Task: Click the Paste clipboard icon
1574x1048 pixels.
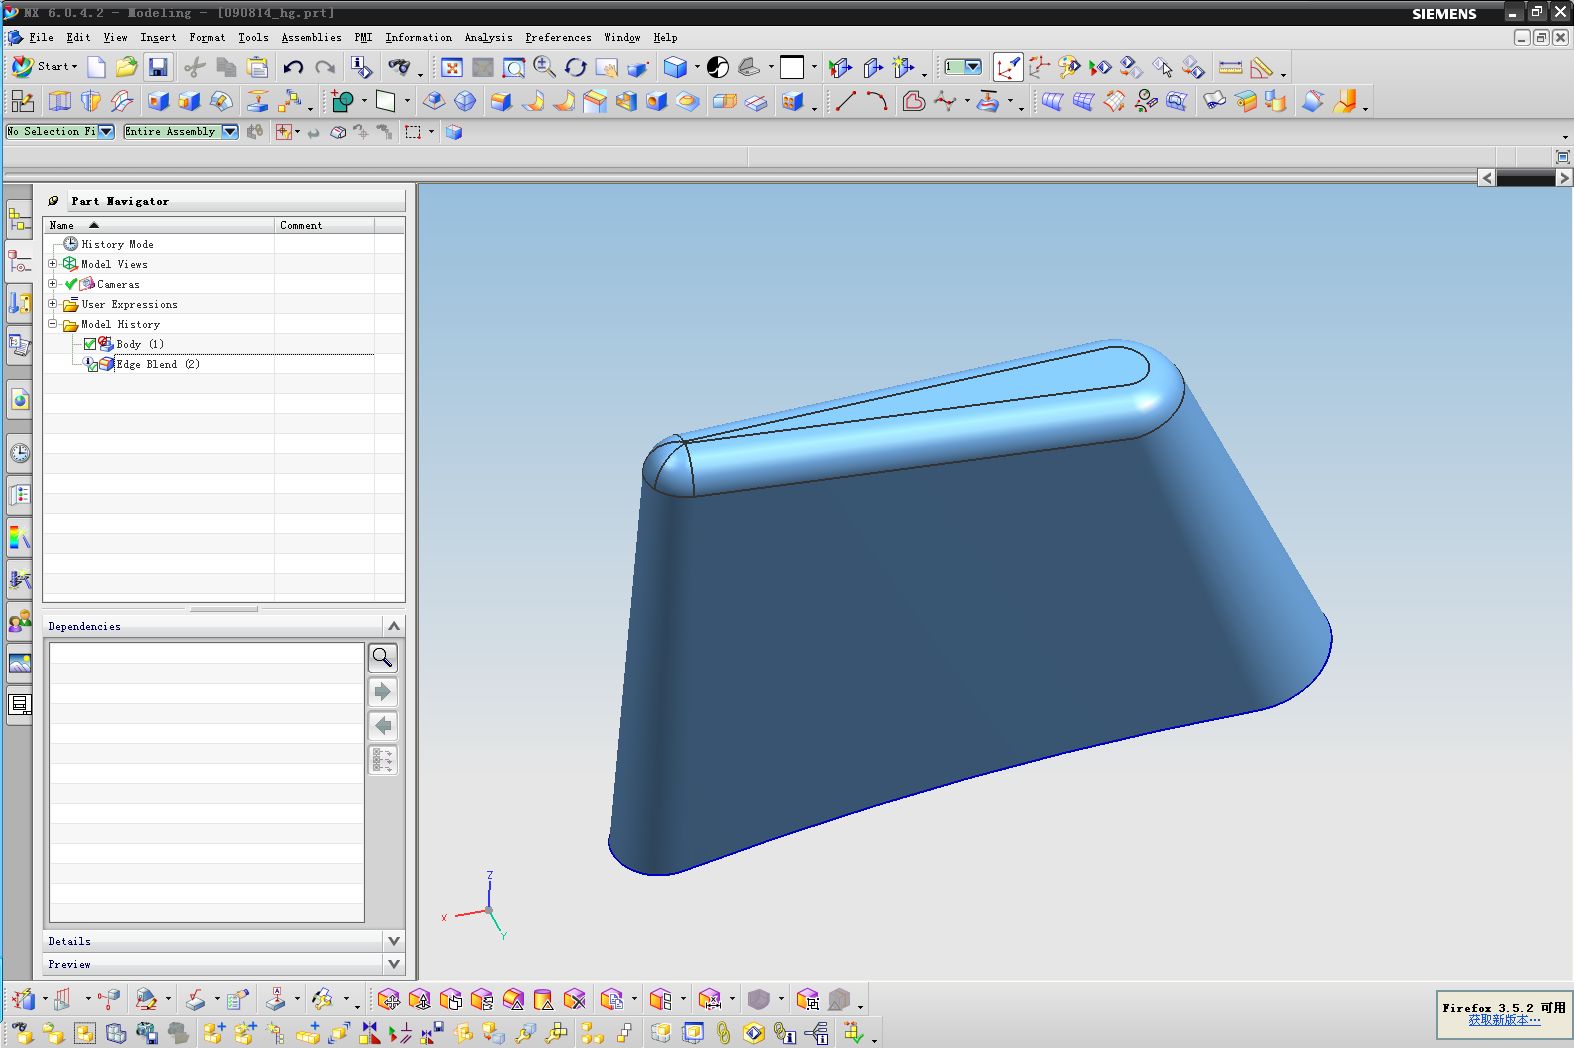Action: pos(258,67)
